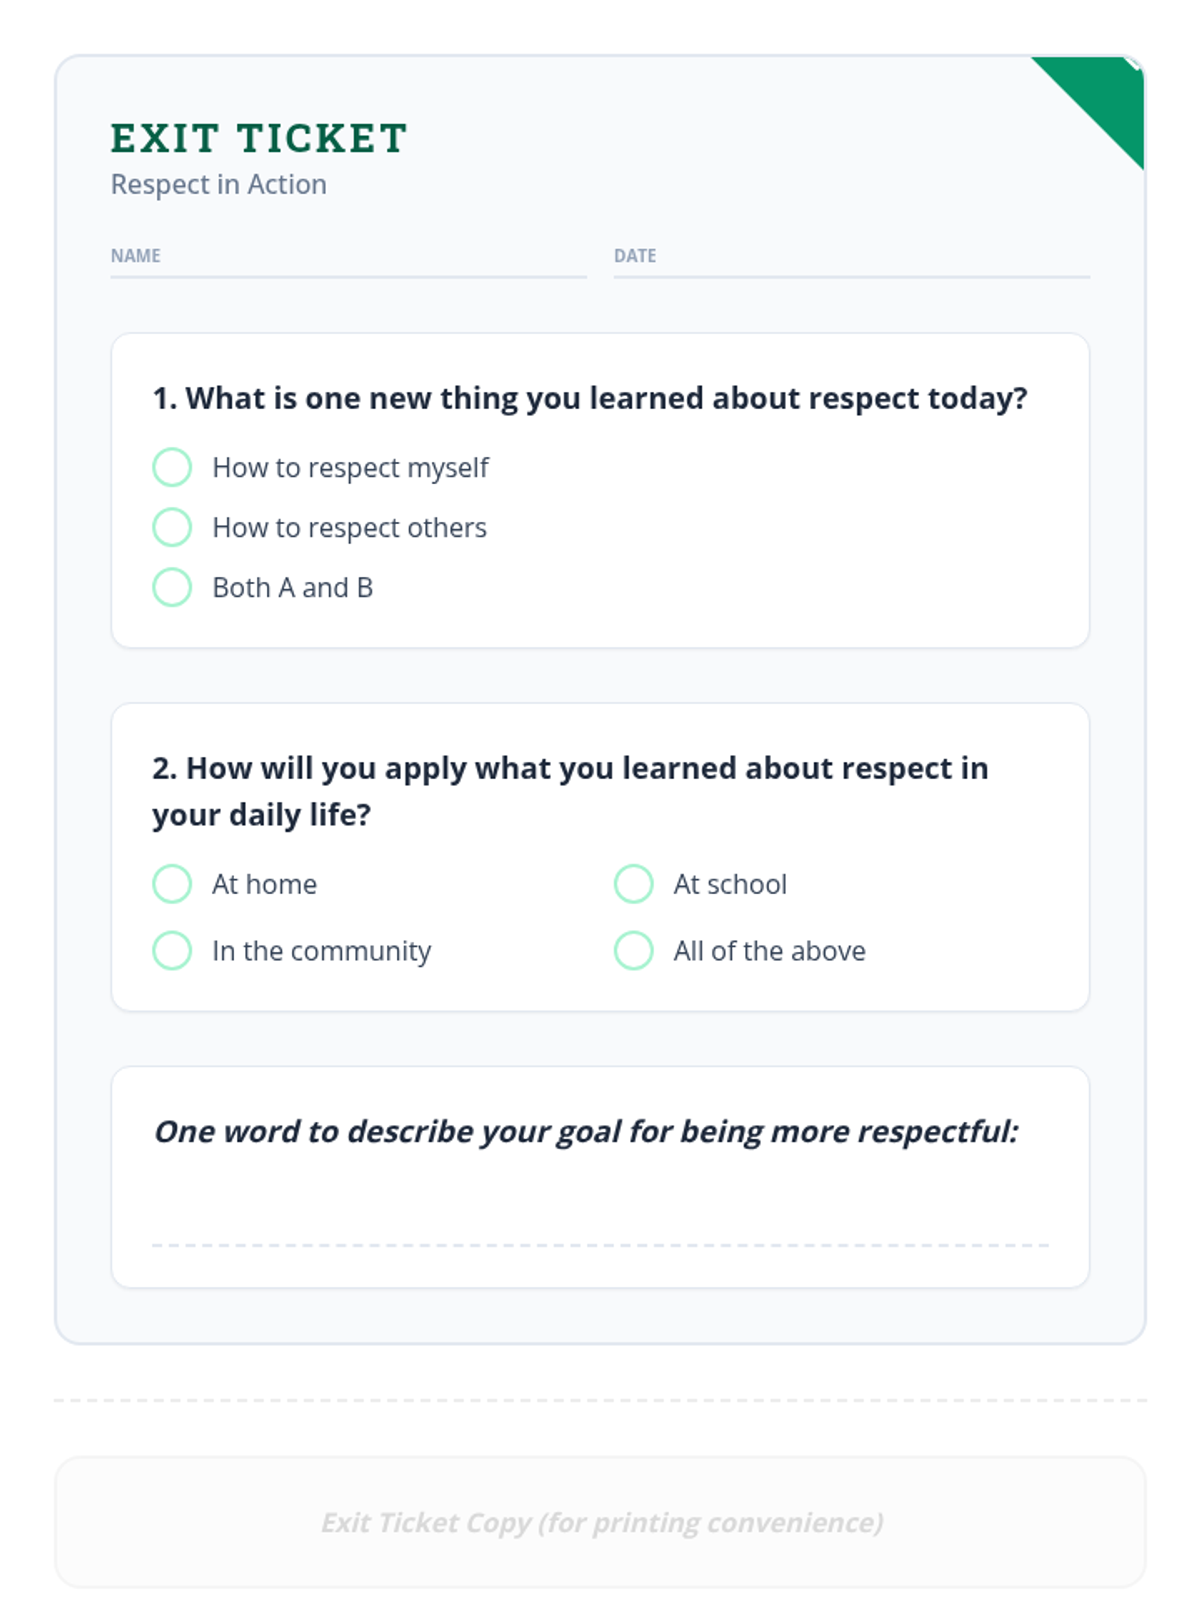1200x1600 pixels.
Task: Choose the "At school" radio option
Action: (633, 884)
